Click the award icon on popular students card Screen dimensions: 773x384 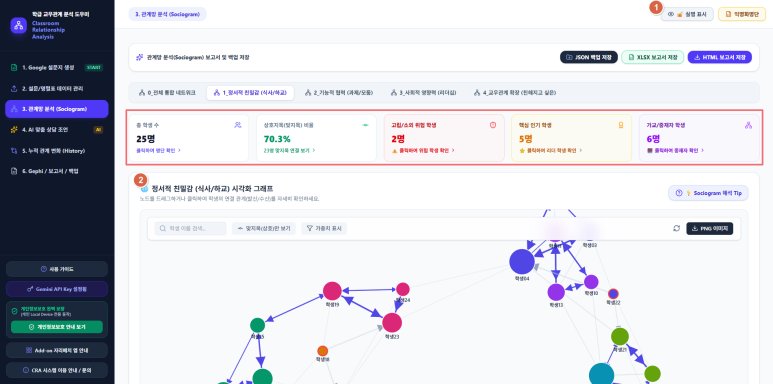pos(621,125)
